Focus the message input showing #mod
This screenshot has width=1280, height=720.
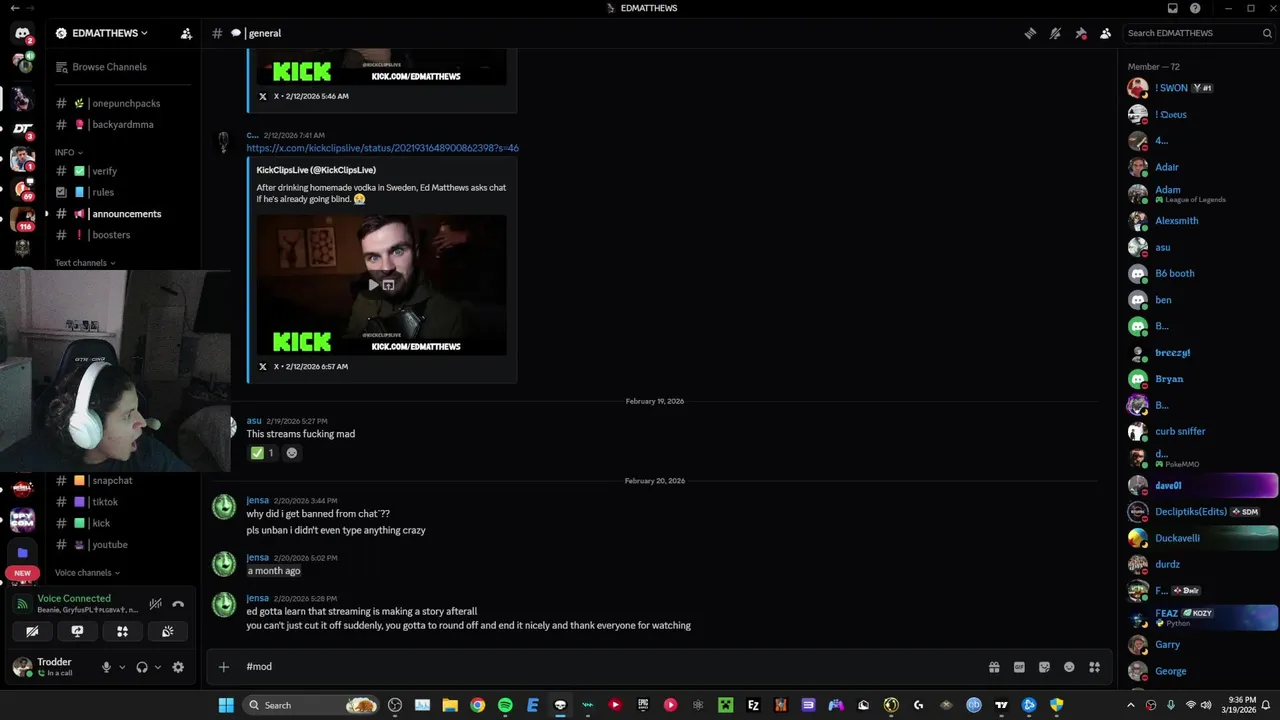pyautogui.click(x=610, y=667)
